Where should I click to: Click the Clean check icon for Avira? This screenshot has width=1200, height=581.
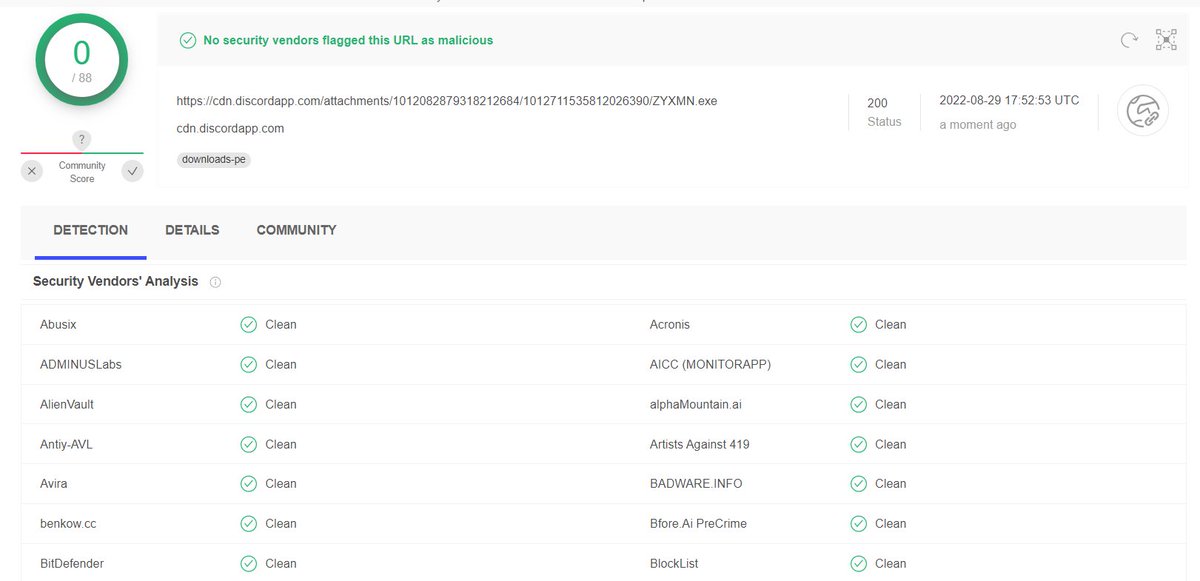(248, 483)
